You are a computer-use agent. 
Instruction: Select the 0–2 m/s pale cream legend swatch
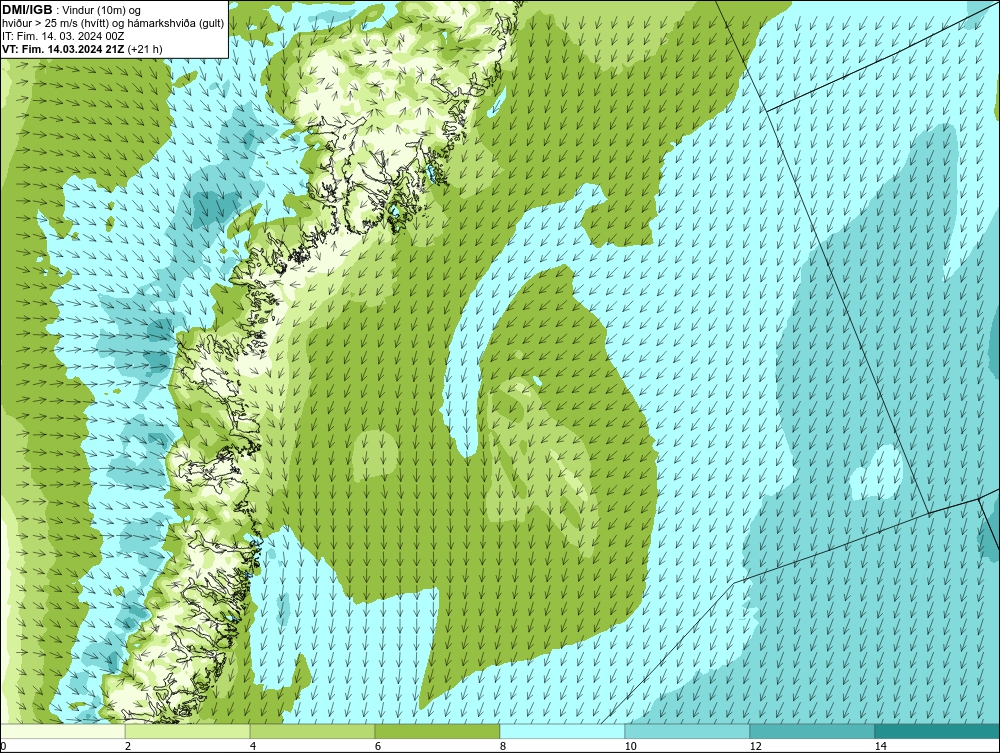pos(62,731)
